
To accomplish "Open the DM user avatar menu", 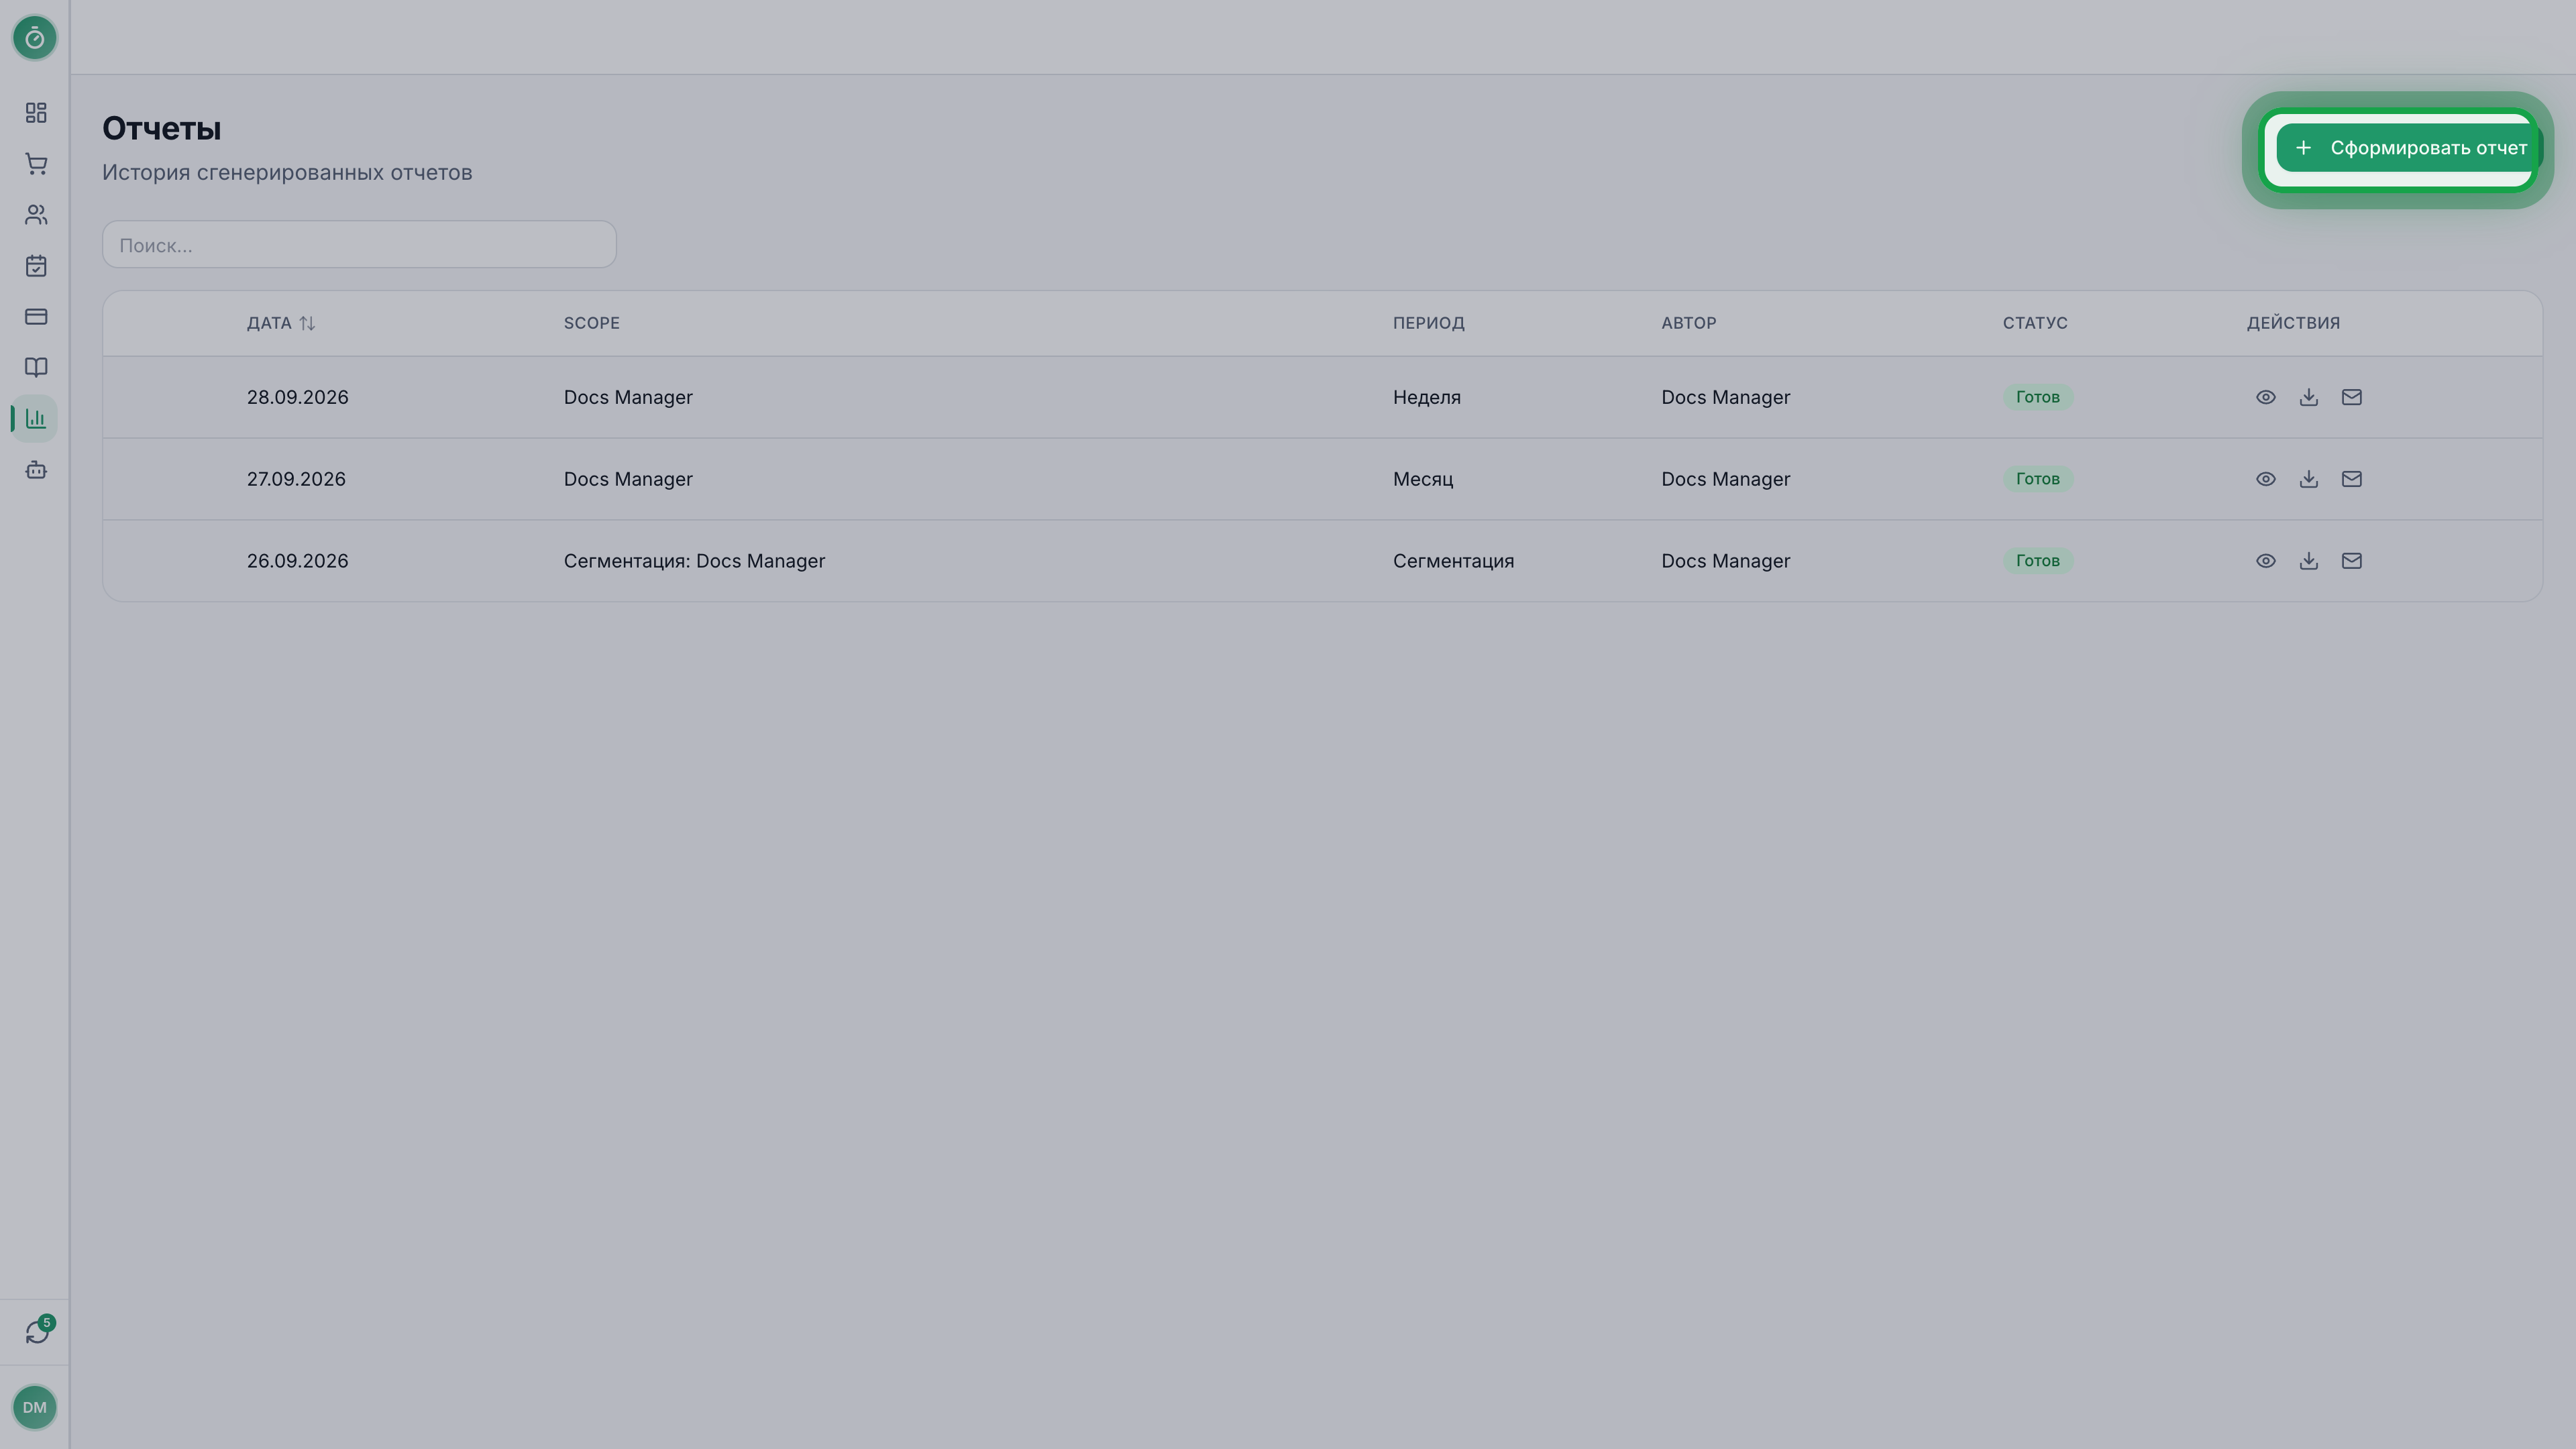I will [x=35, y=1408].
